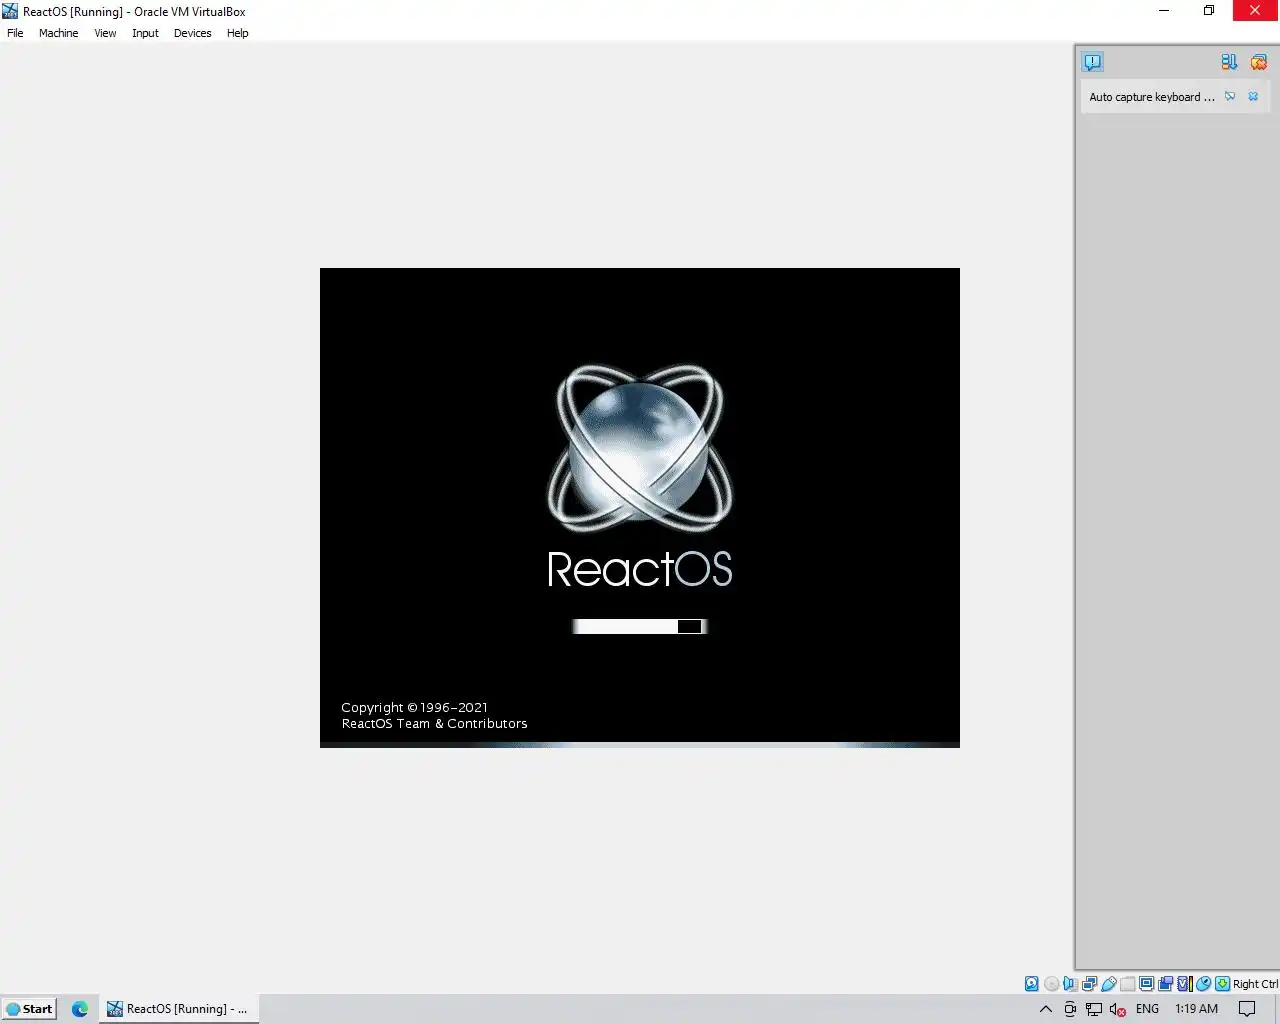Open the Windows Action Center icon
The image size is (1280, 1024).
[x=1247, y=1009]
